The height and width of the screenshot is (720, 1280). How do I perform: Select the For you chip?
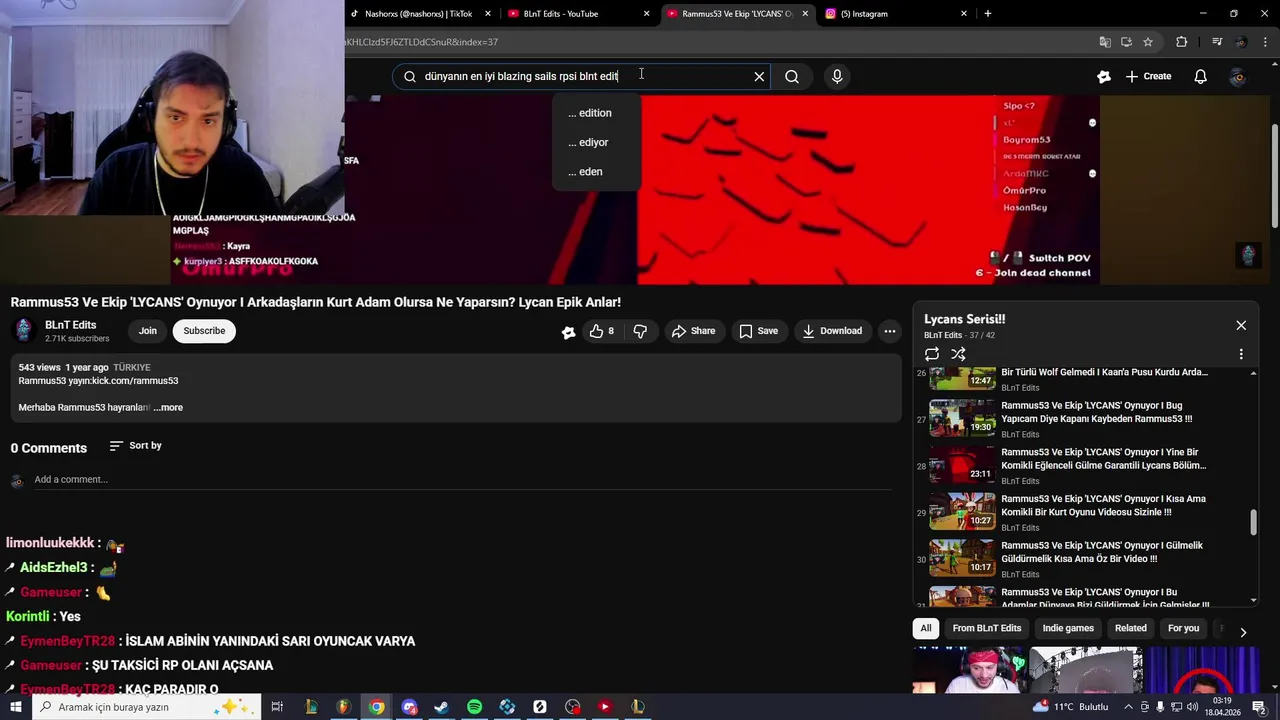(1183, 628)
